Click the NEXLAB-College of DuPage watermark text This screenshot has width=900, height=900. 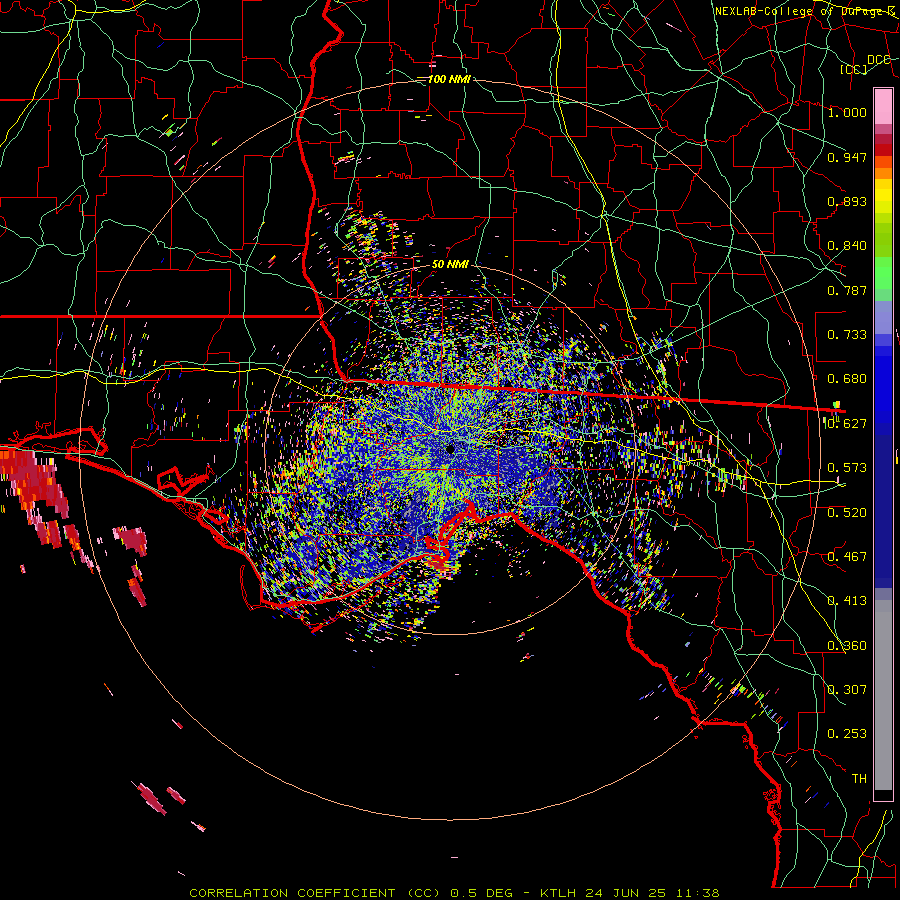(x=804, y=11)
